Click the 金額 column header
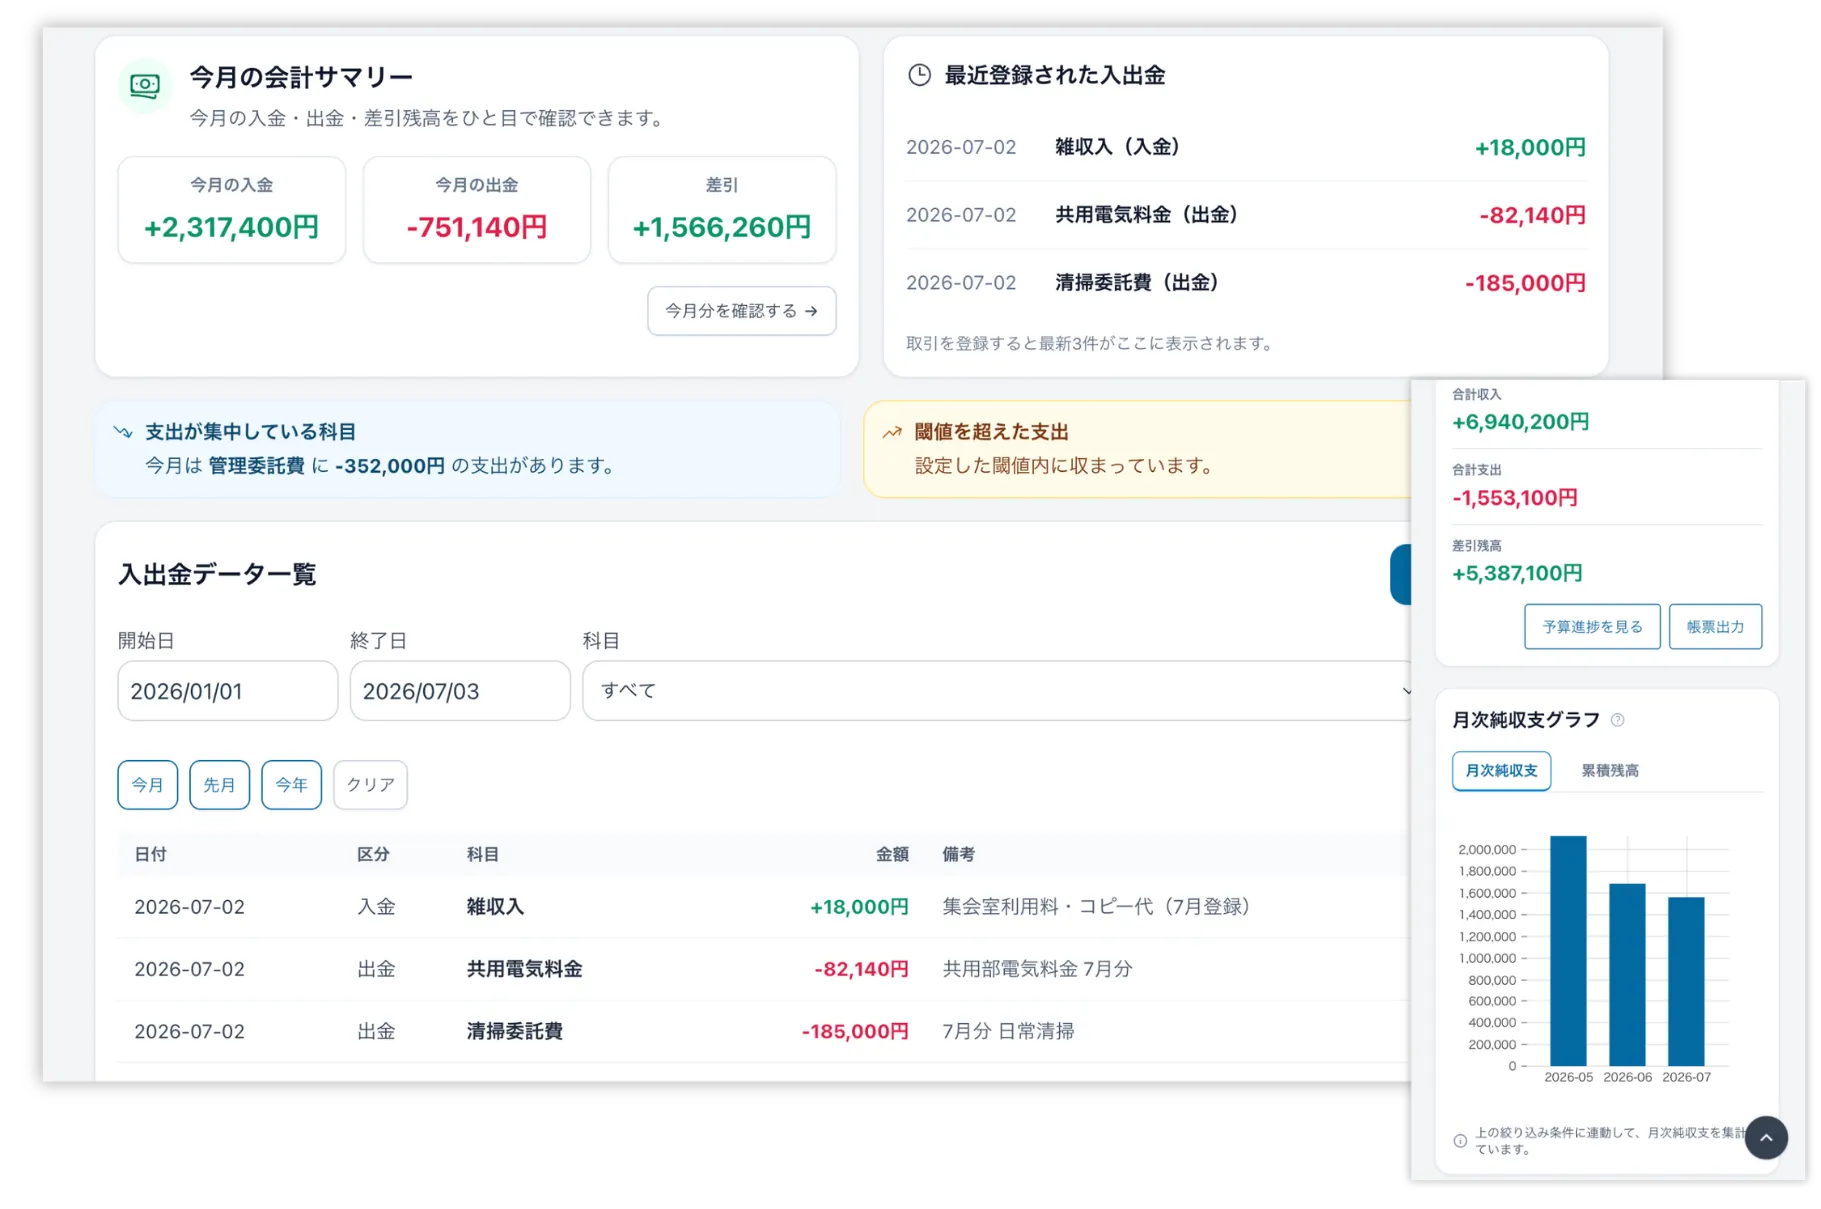This screenshot has height=1209, width=1821. 892,855
